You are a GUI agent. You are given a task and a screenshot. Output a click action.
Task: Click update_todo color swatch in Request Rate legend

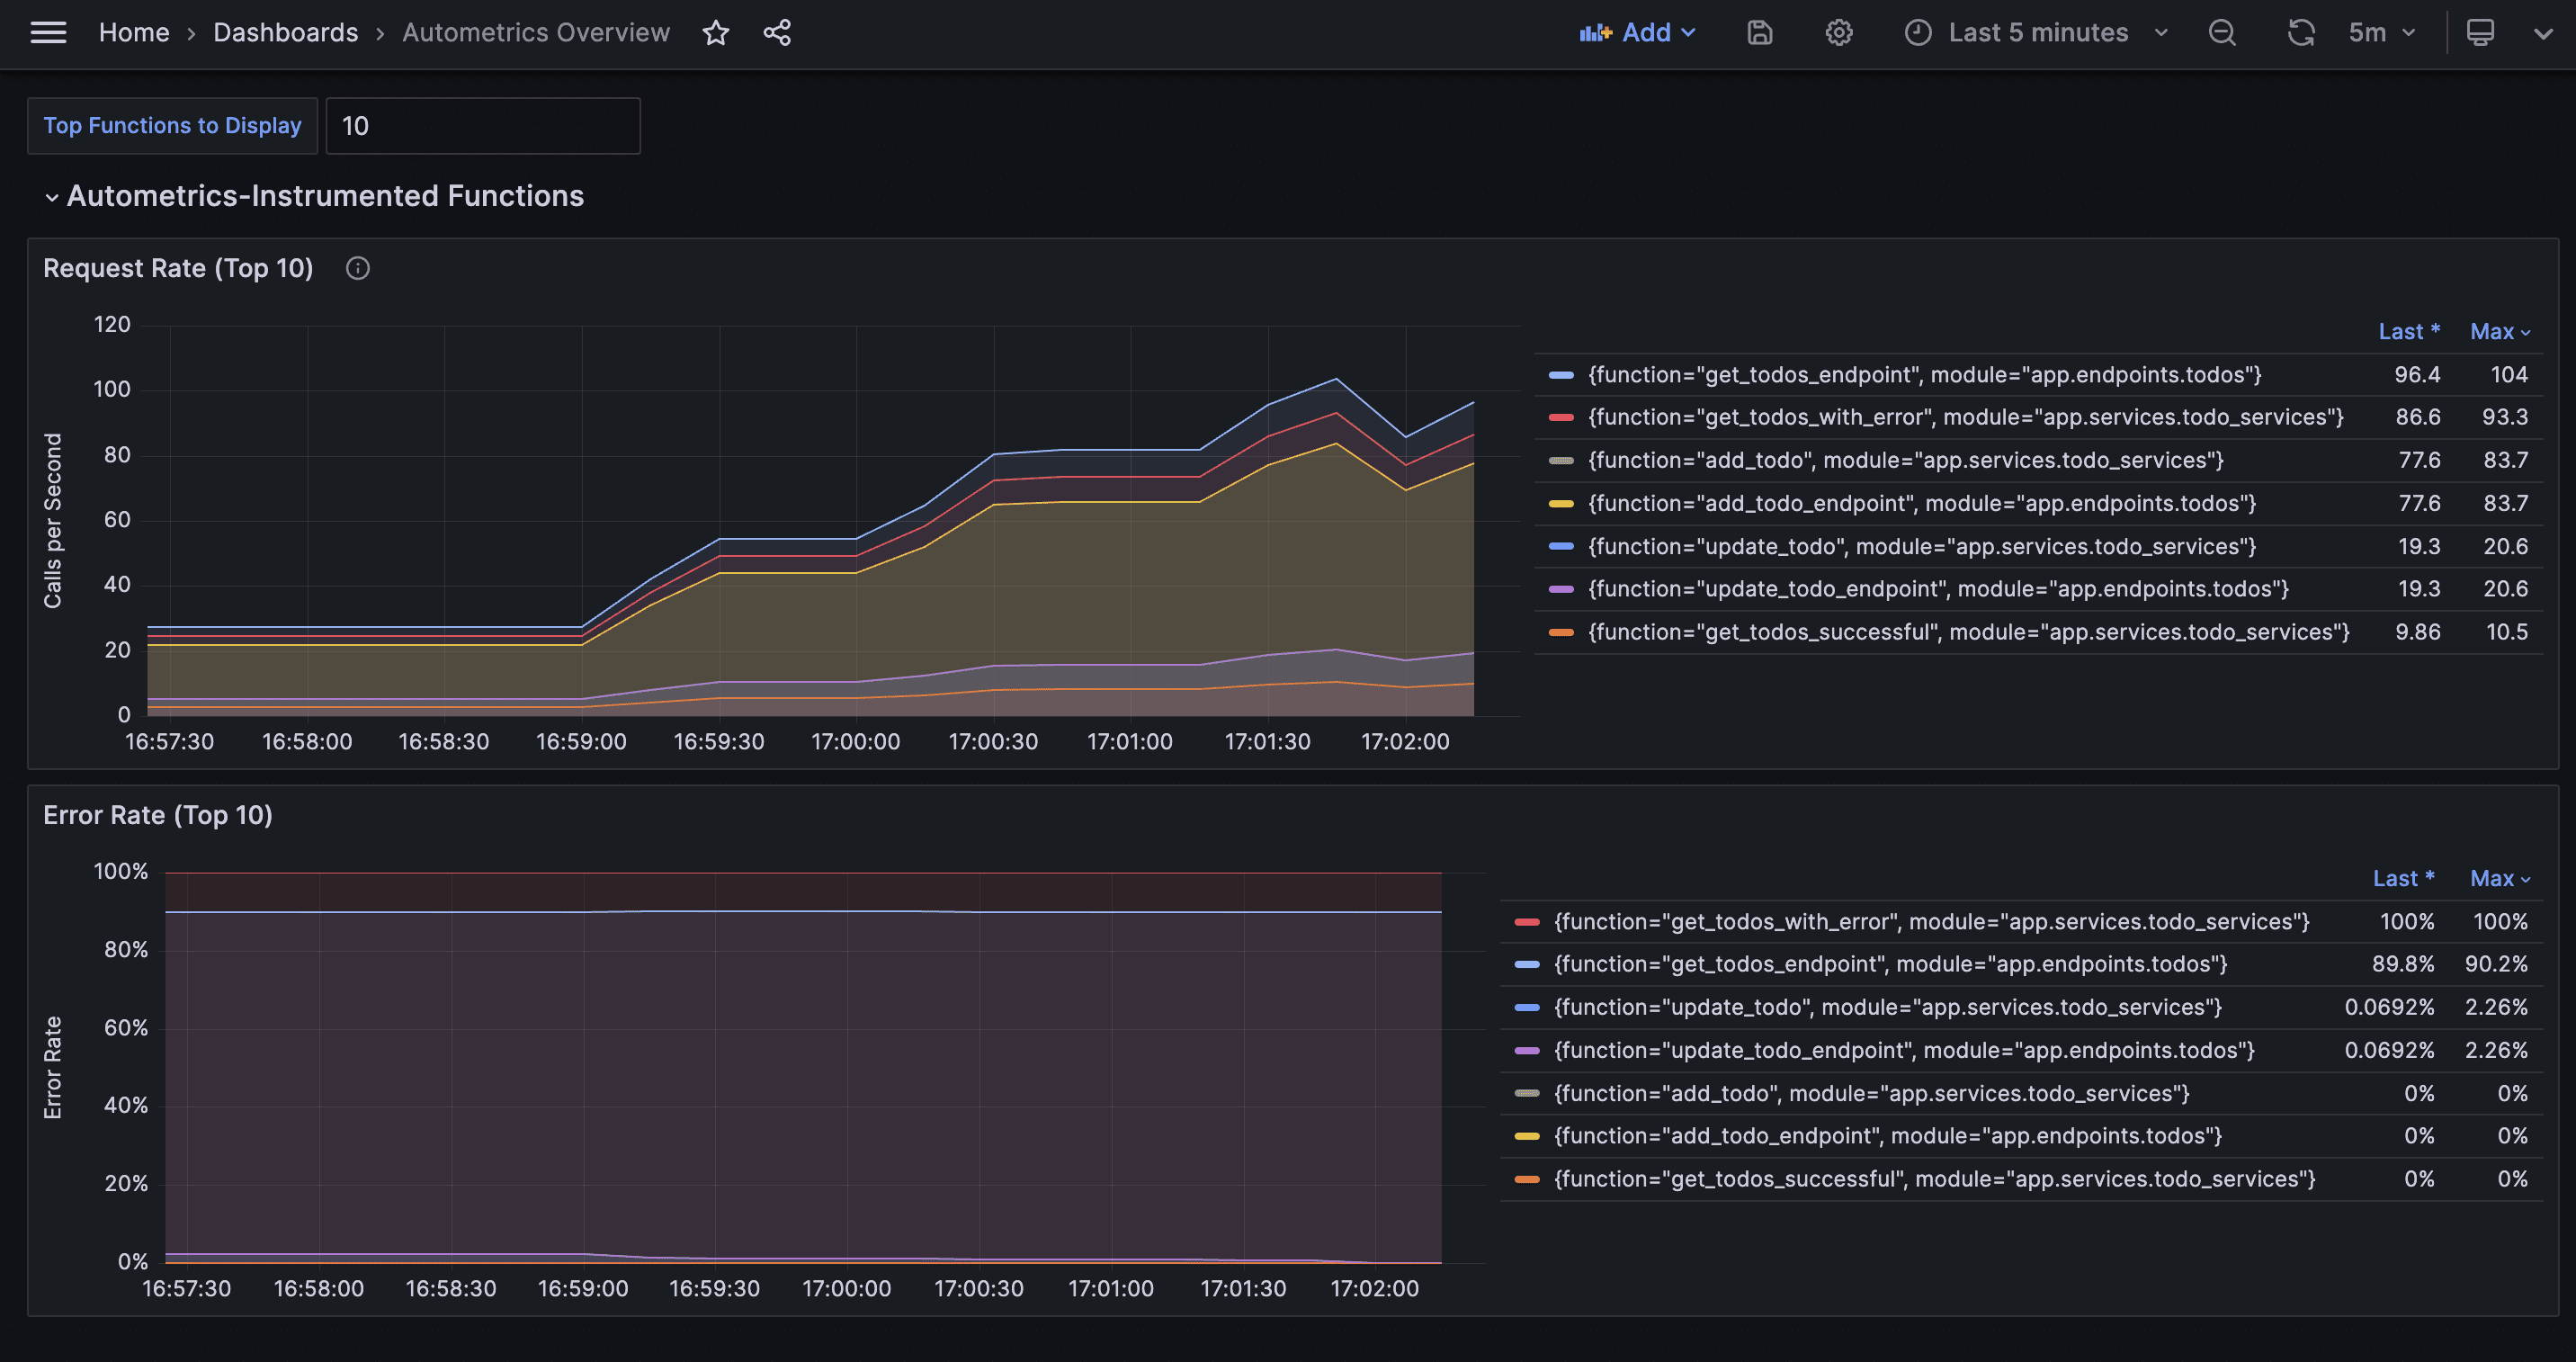pyautogui.click(x=1561, y=547)
